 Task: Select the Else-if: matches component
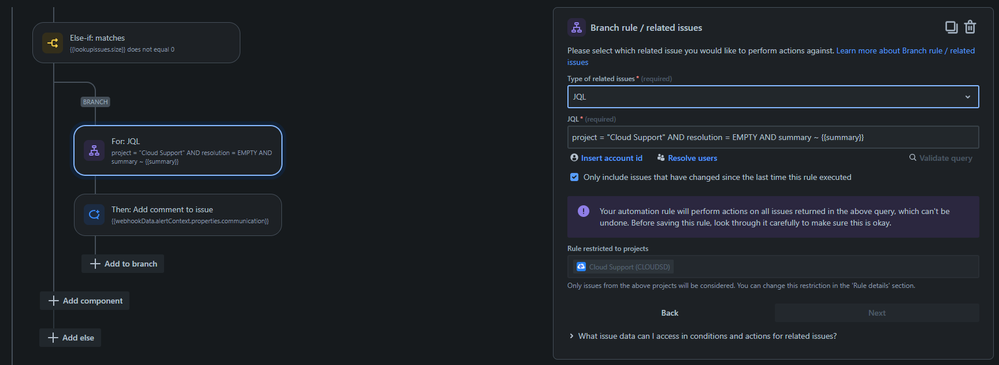[136, 43]
